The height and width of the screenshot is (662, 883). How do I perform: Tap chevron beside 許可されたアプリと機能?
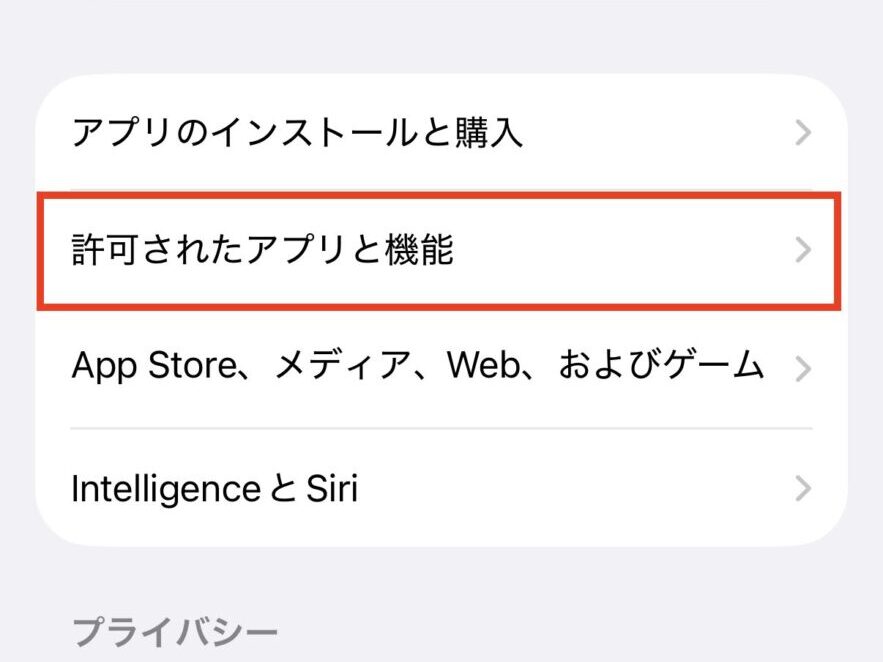pos(802,250)
